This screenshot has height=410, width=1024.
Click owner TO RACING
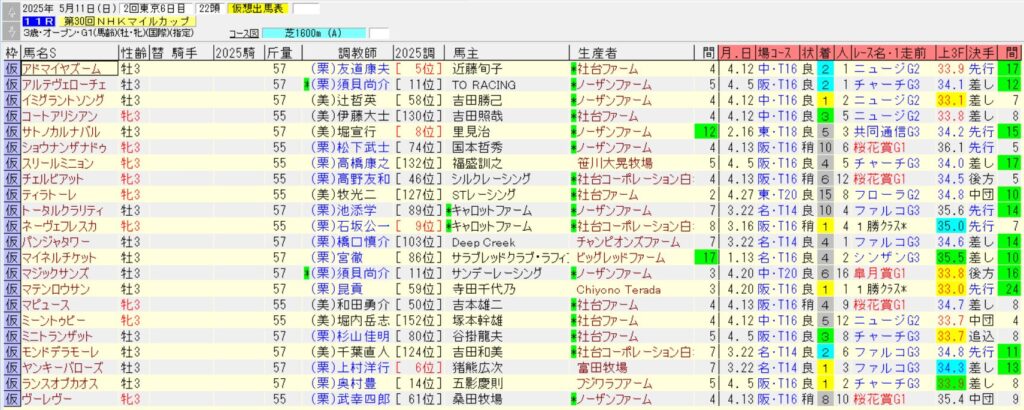[484, 84]
